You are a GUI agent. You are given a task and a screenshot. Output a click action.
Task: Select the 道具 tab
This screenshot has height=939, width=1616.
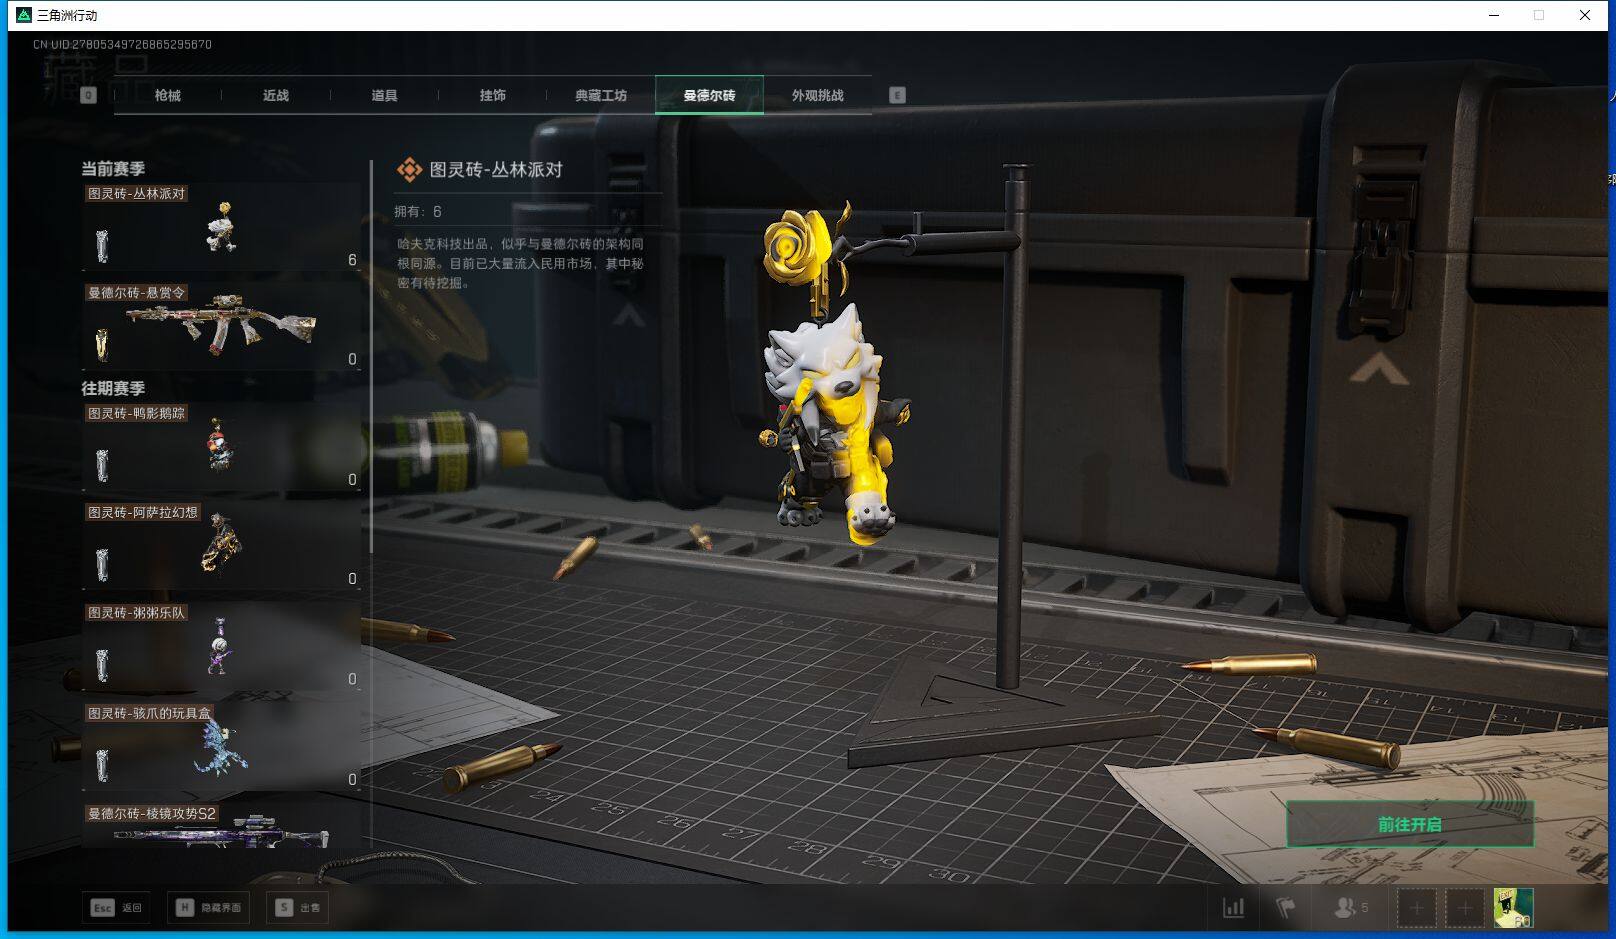click(384, 95)
